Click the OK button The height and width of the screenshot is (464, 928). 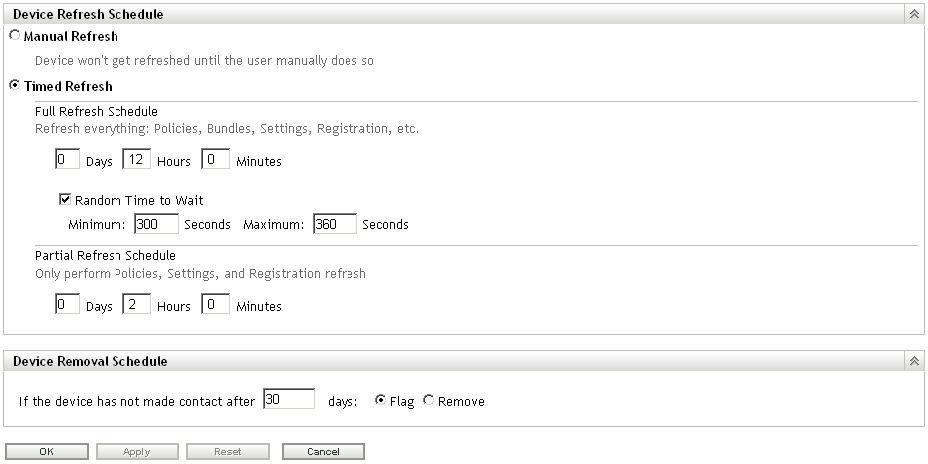point(47,452)
